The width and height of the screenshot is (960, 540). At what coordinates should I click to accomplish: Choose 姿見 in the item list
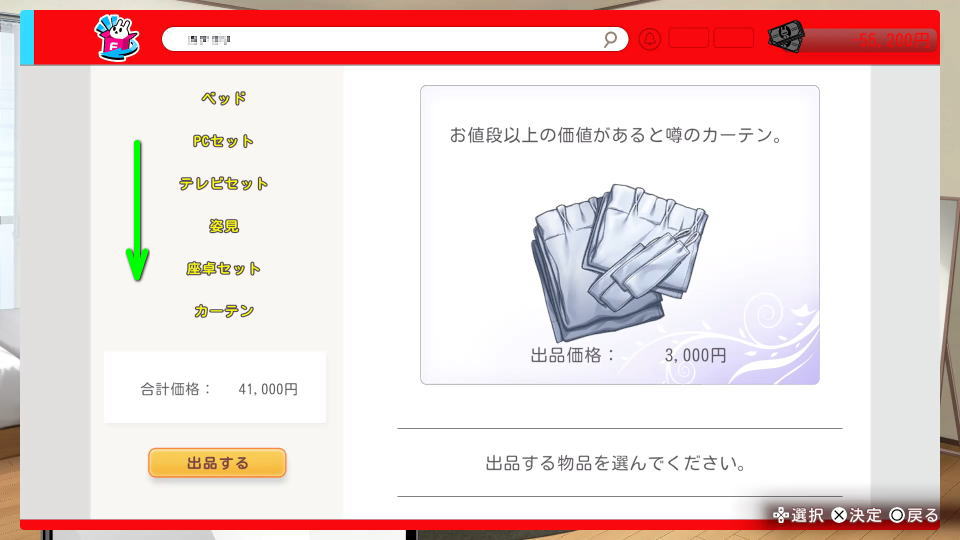click(x=223, y=226)
